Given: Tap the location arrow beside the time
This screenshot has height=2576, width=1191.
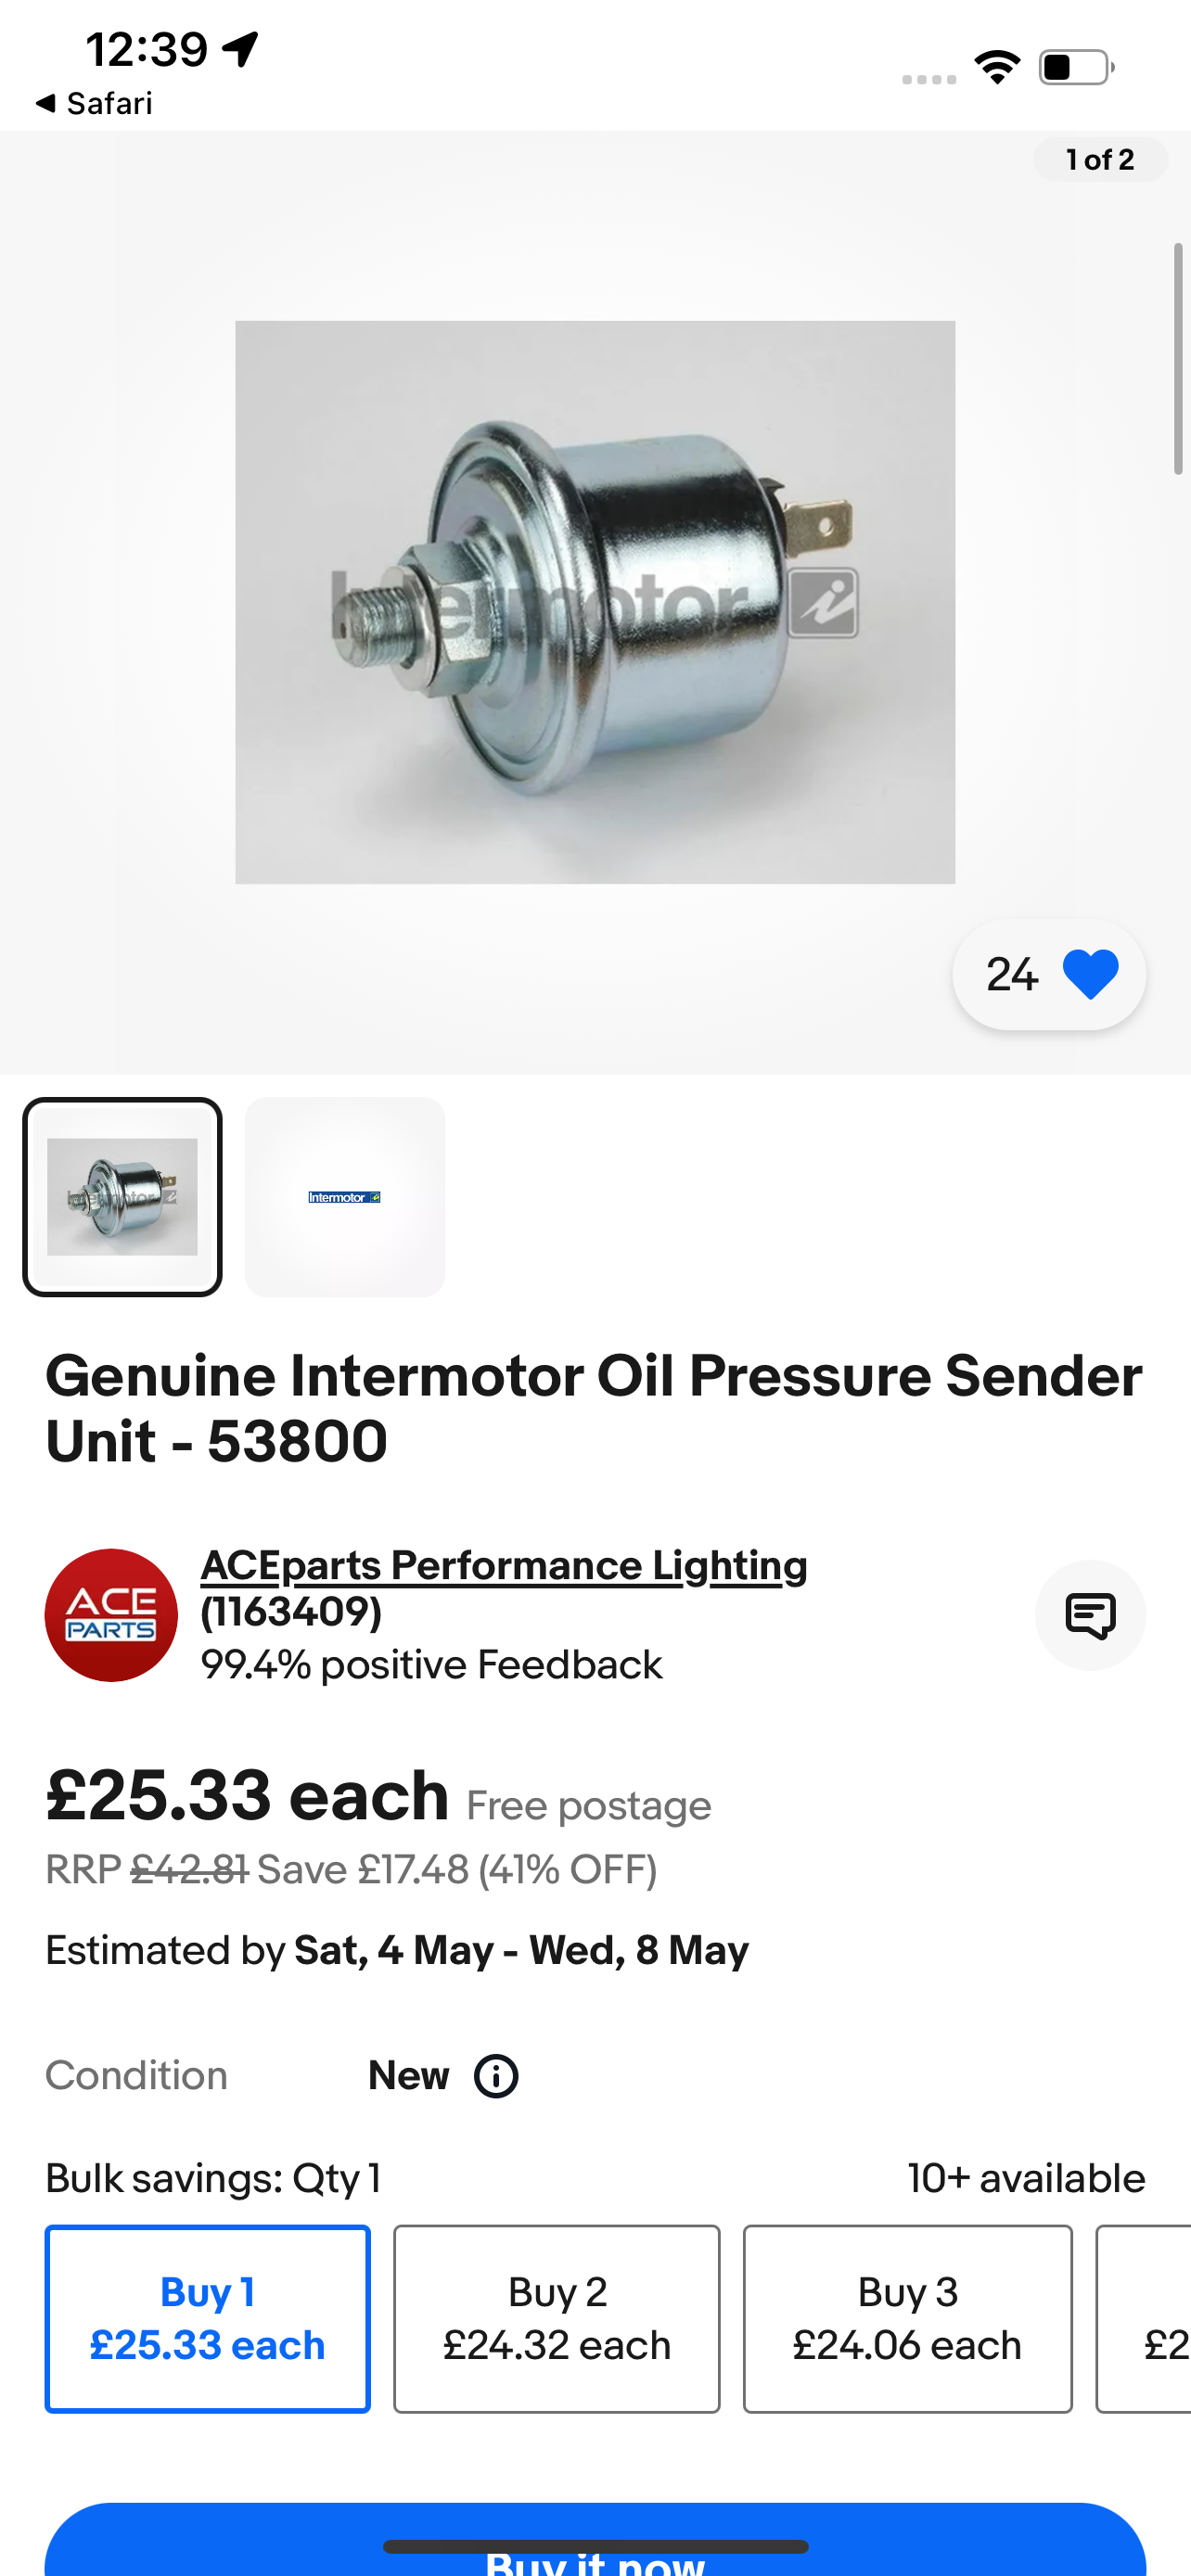Looking at the screenshot, I should [241, 48].
